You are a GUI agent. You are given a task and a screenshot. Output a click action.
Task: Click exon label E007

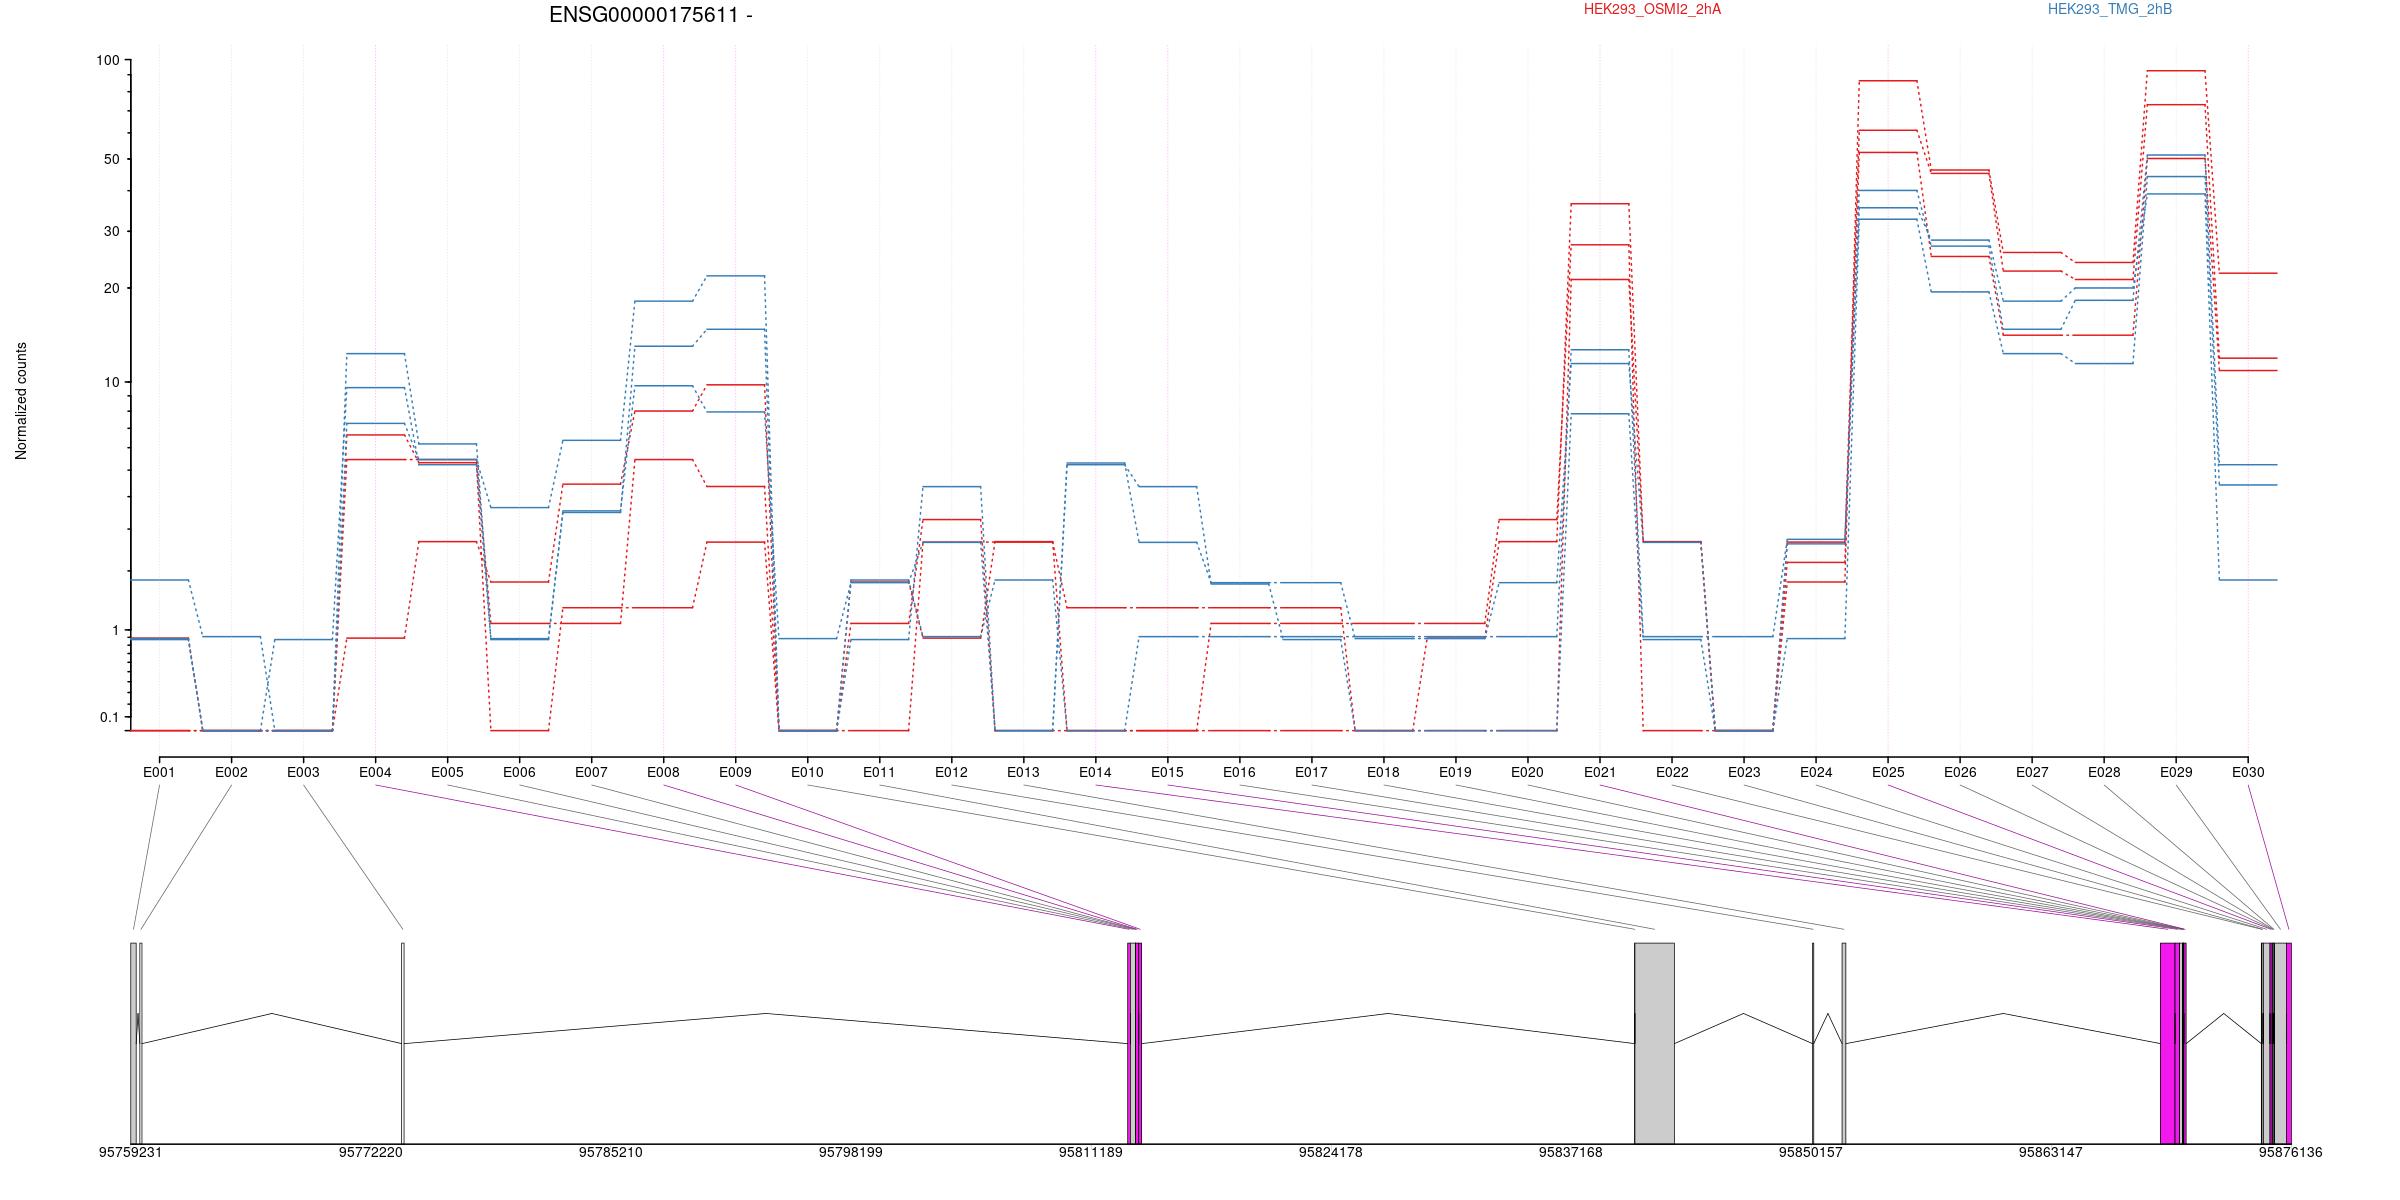591,772
